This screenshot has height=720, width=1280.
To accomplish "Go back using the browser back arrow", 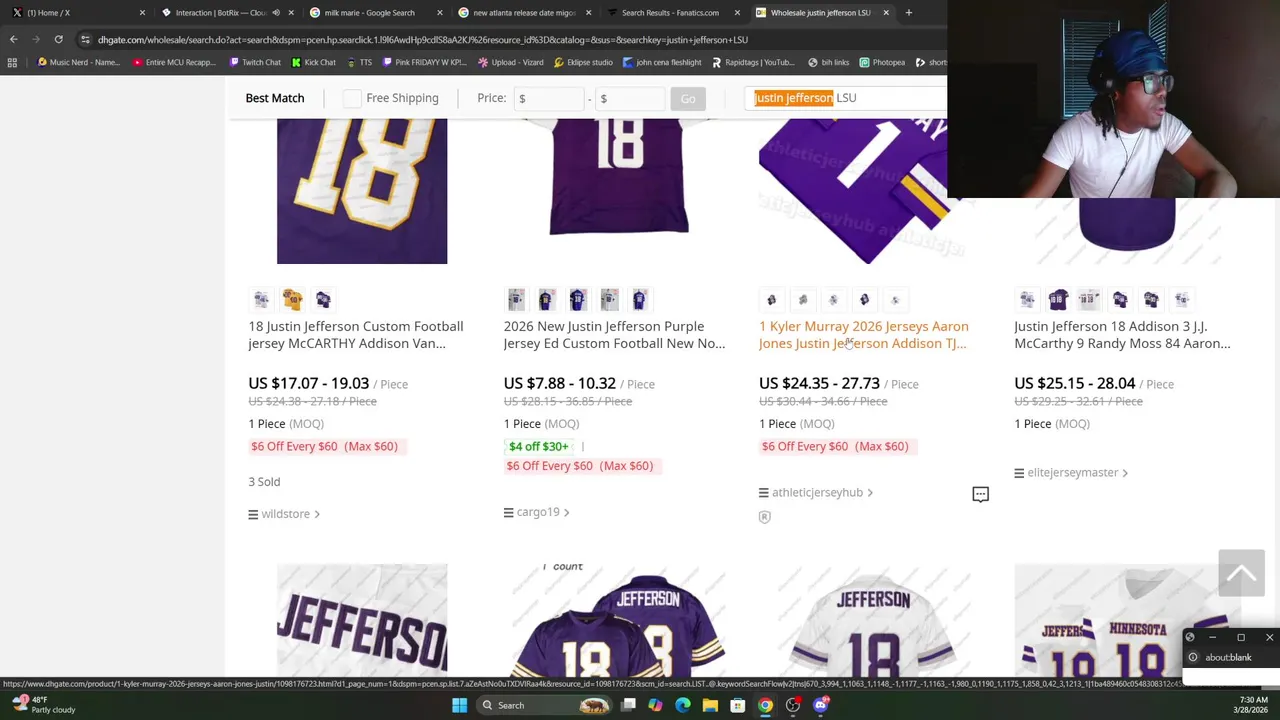I will tap(14, 39).
